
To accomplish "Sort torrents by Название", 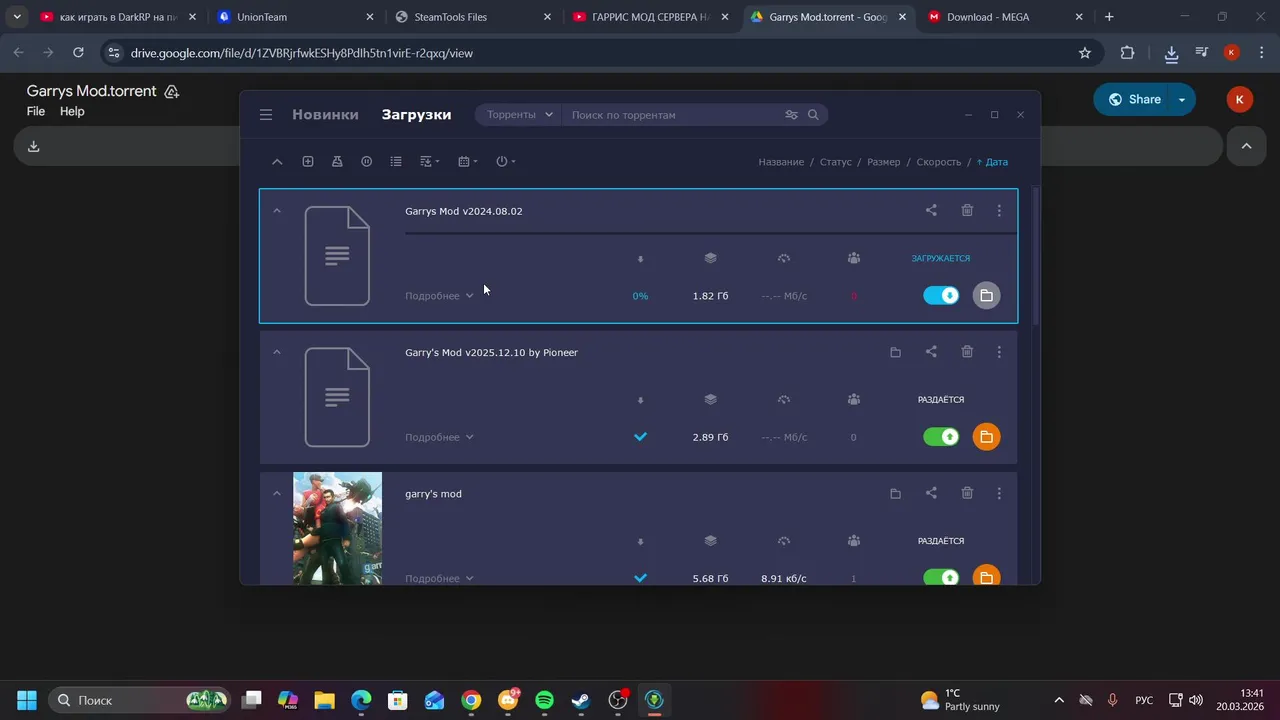I will (781, 162).
